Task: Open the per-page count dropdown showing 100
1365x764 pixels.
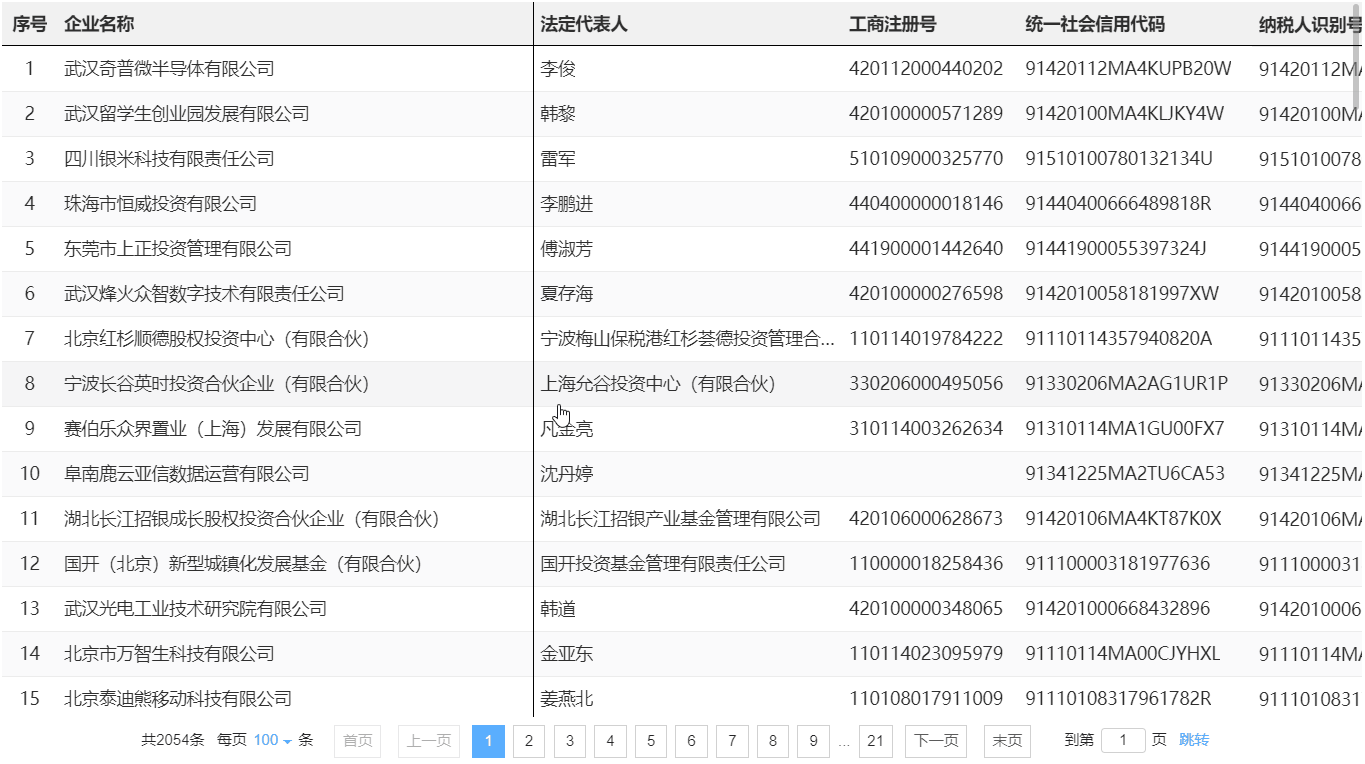Action: point(271,741)
